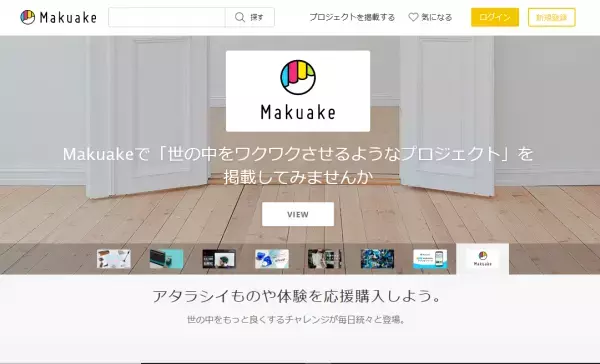
Task: Select the dark collage carousel thumbnail
Action: pos(325,259)
